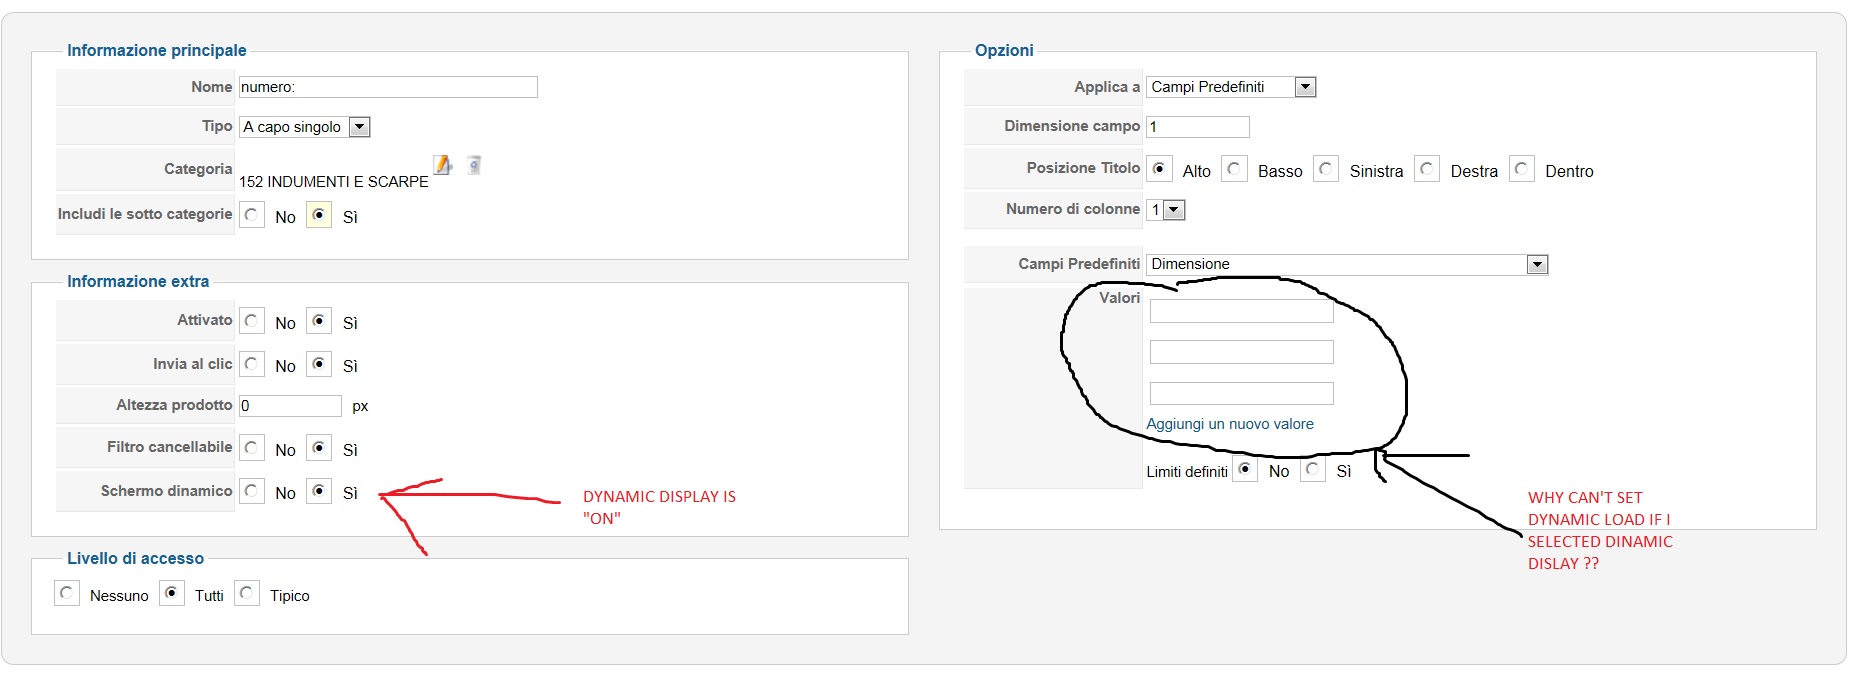Image resolution: width=1856 pixels, height=675 pixels.
Task: Click the 152 INDUMENTI E SCARPE category text
Action: point(334,182)
